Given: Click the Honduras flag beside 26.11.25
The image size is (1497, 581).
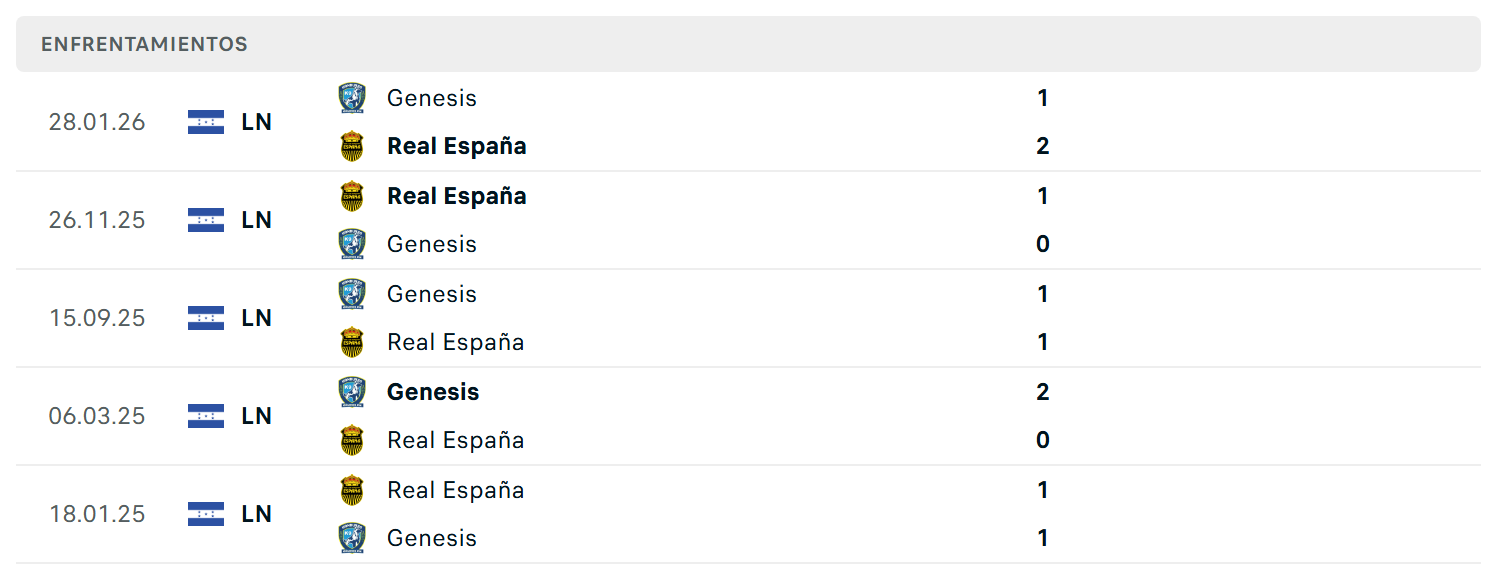Looking at the screenshot, I should [206, 220].
